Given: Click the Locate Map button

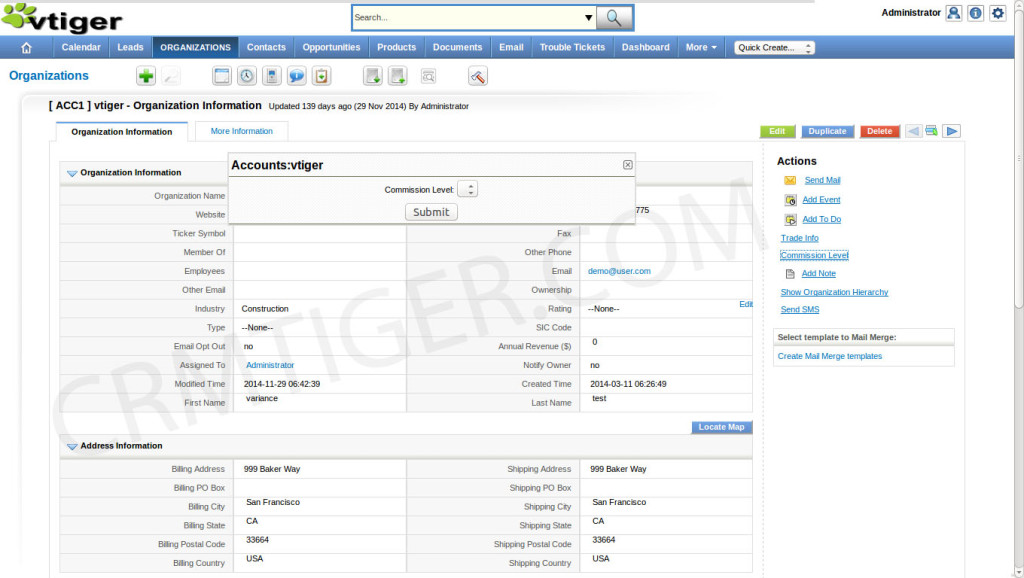Looking at the screenshot, I should tap(721, 427).
